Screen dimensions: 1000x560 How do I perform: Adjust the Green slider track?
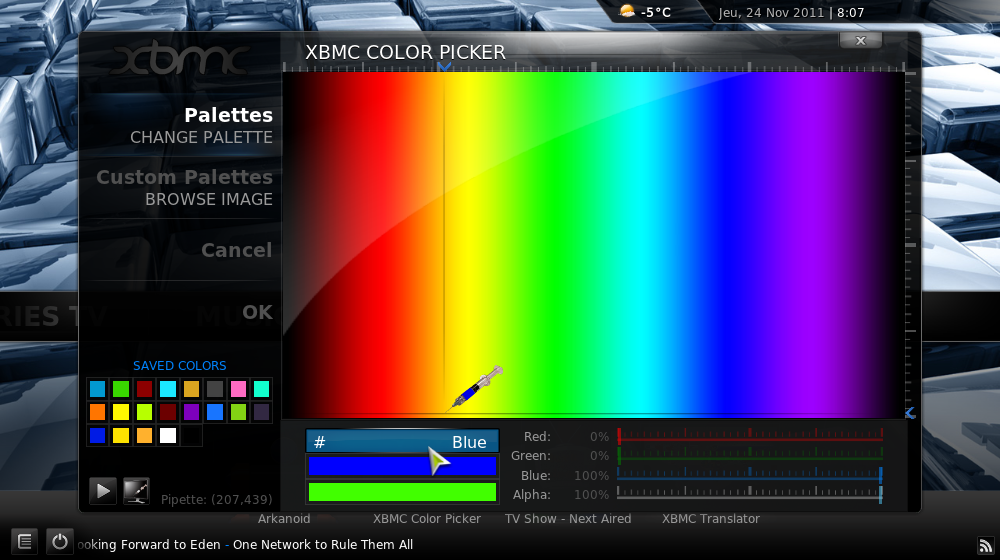coord(750,455)
